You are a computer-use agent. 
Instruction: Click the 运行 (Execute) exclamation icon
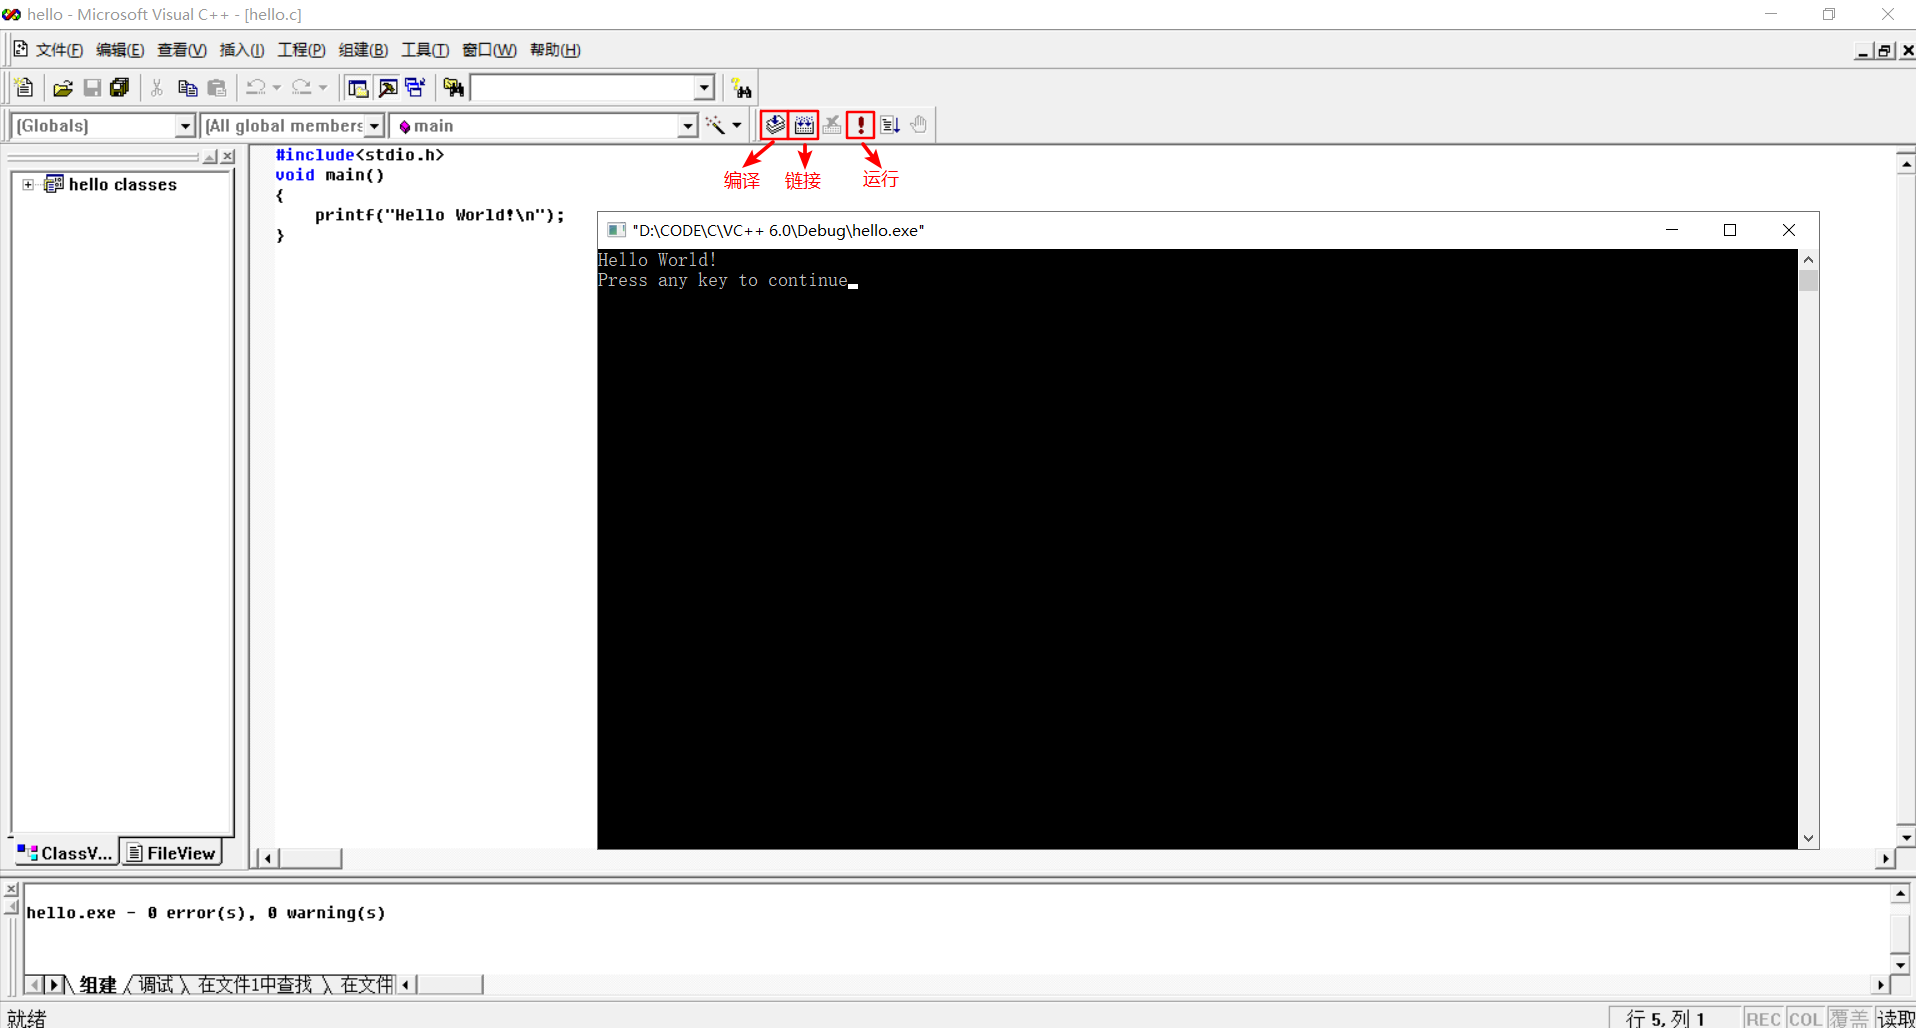(x=860, y=124)
